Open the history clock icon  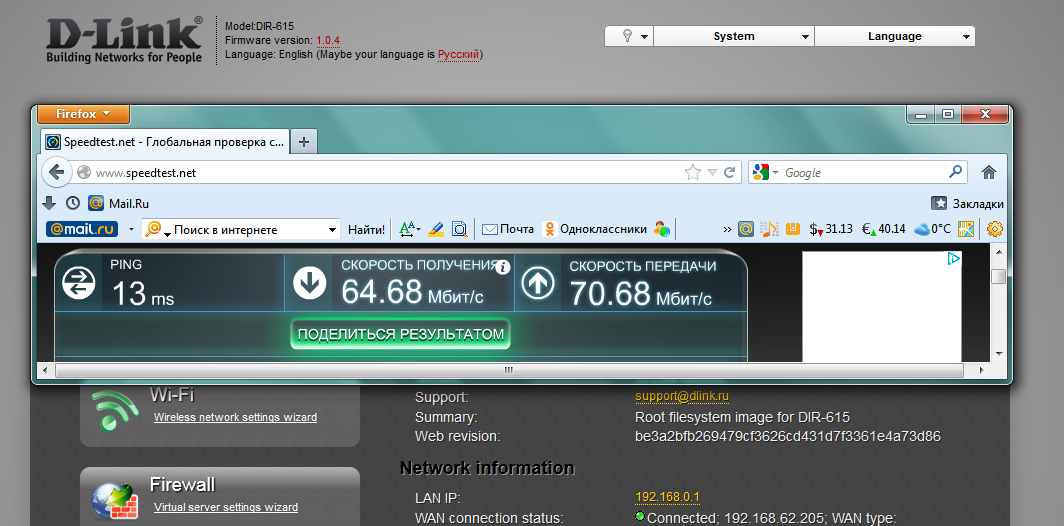tap(72, 203)
